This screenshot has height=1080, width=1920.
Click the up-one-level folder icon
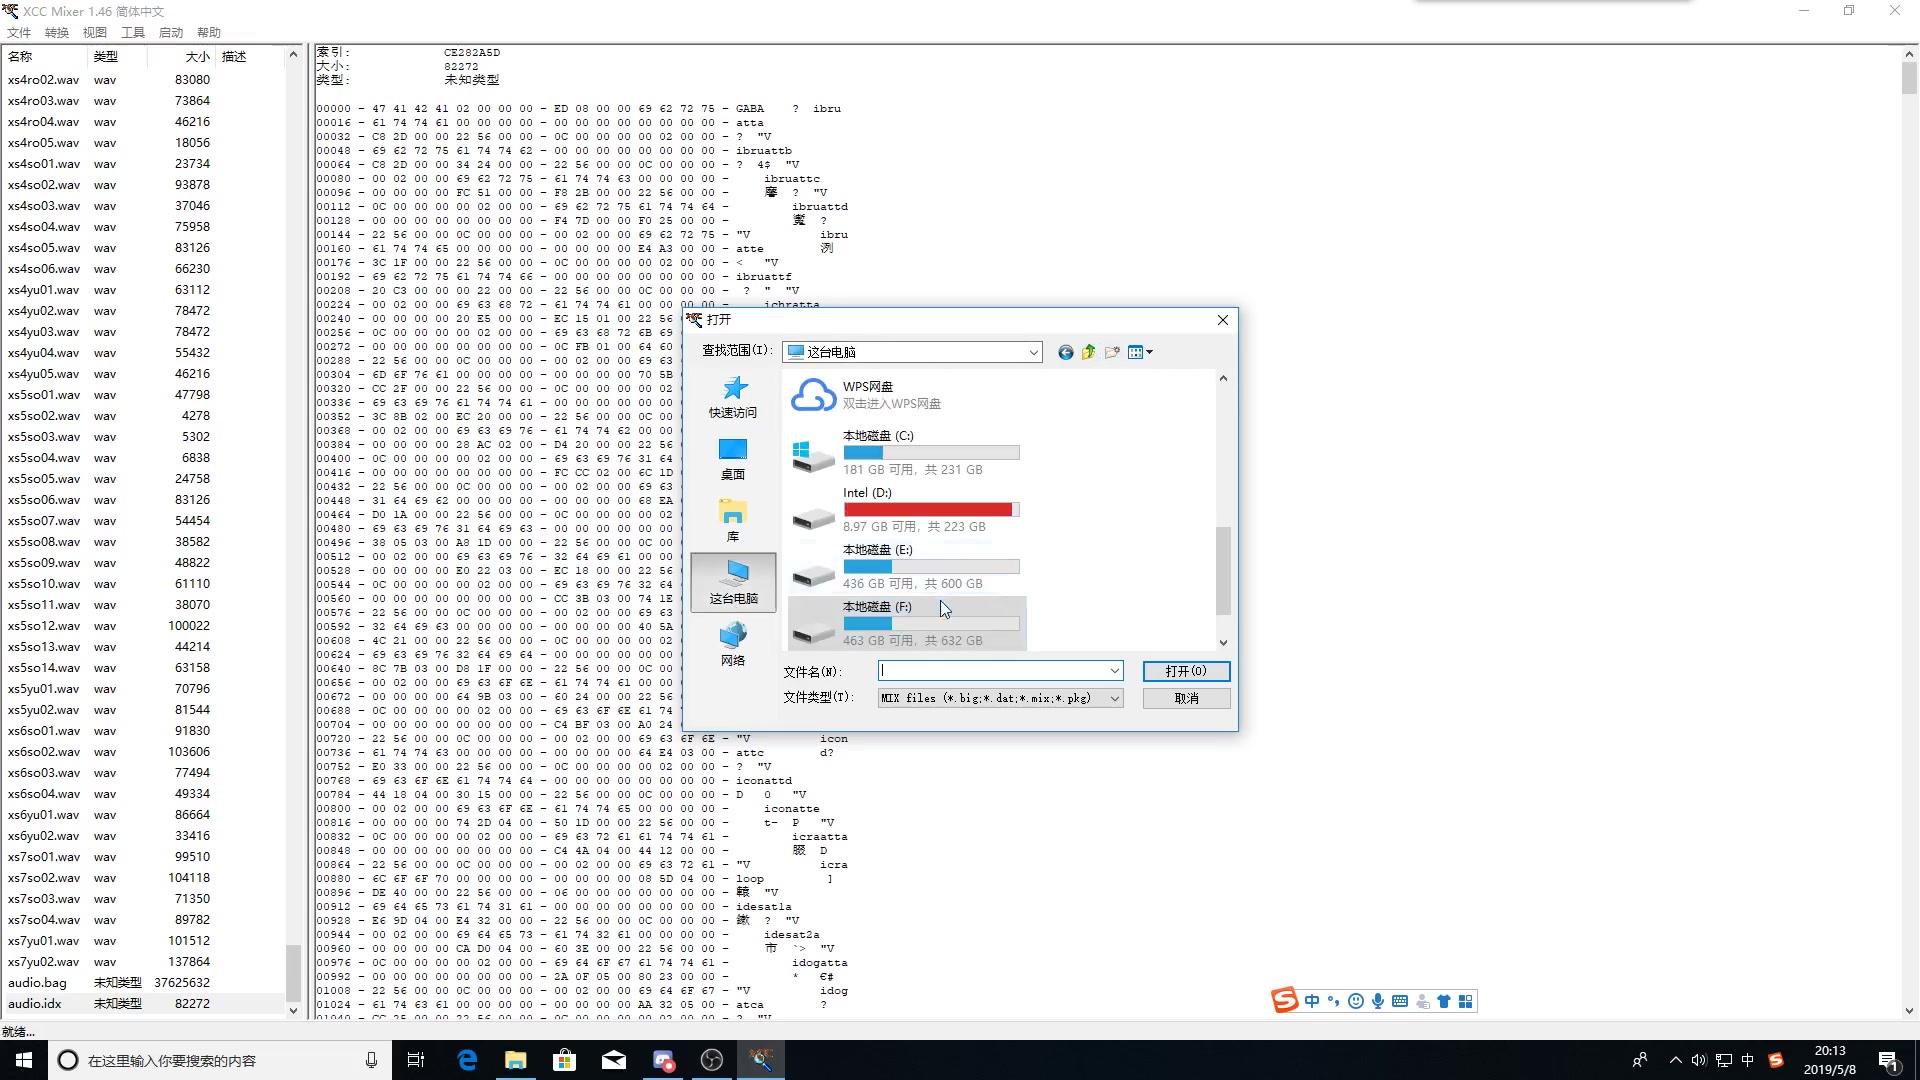[1088, 352]
